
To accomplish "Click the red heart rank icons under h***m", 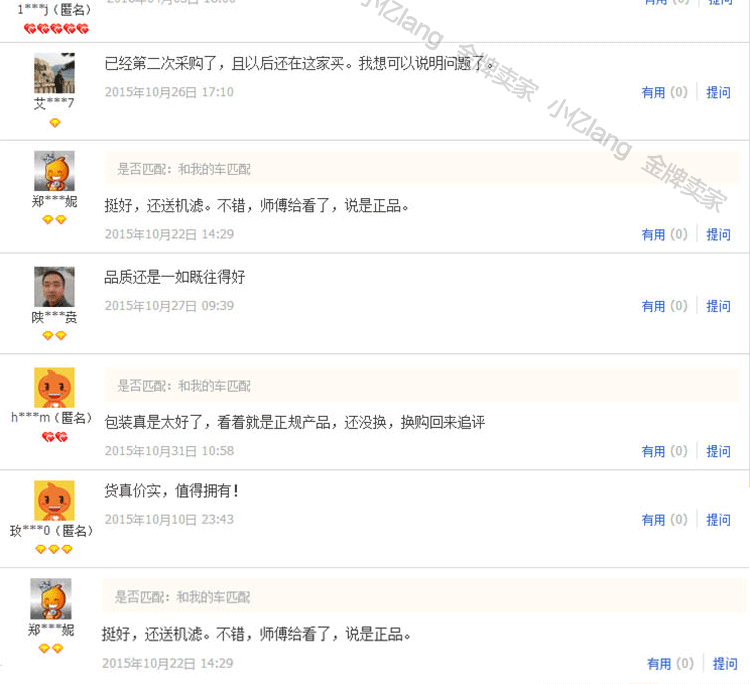I will tap(55, 437).
